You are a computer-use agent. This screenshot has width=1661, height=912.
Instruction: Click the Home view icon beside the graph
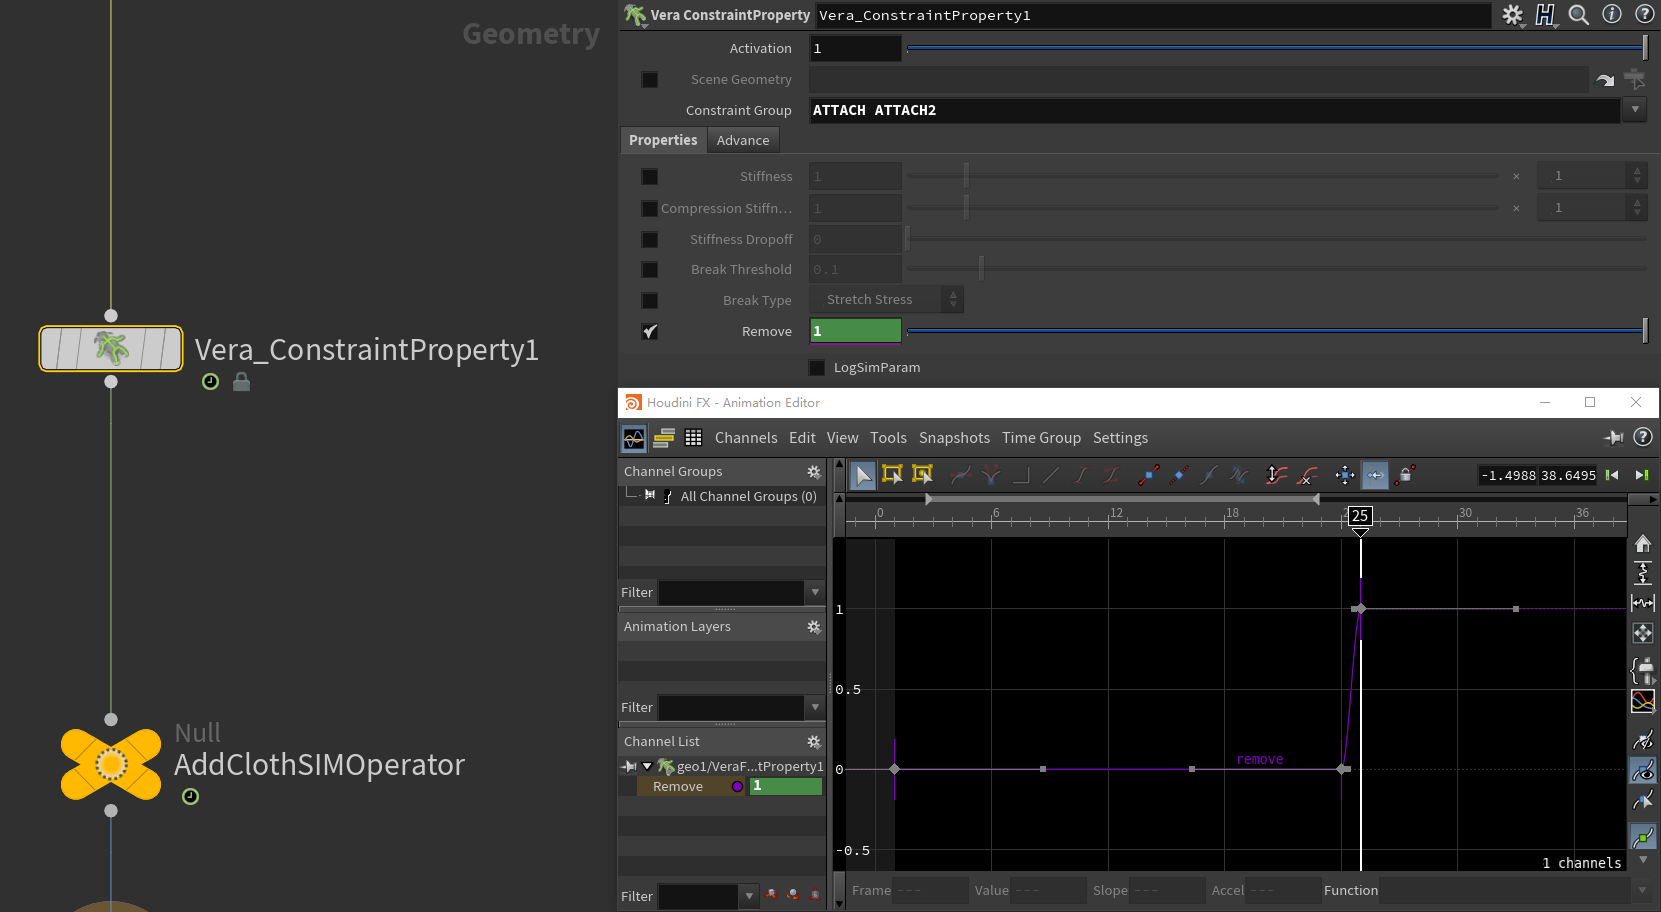click(x=1643, y=543)
